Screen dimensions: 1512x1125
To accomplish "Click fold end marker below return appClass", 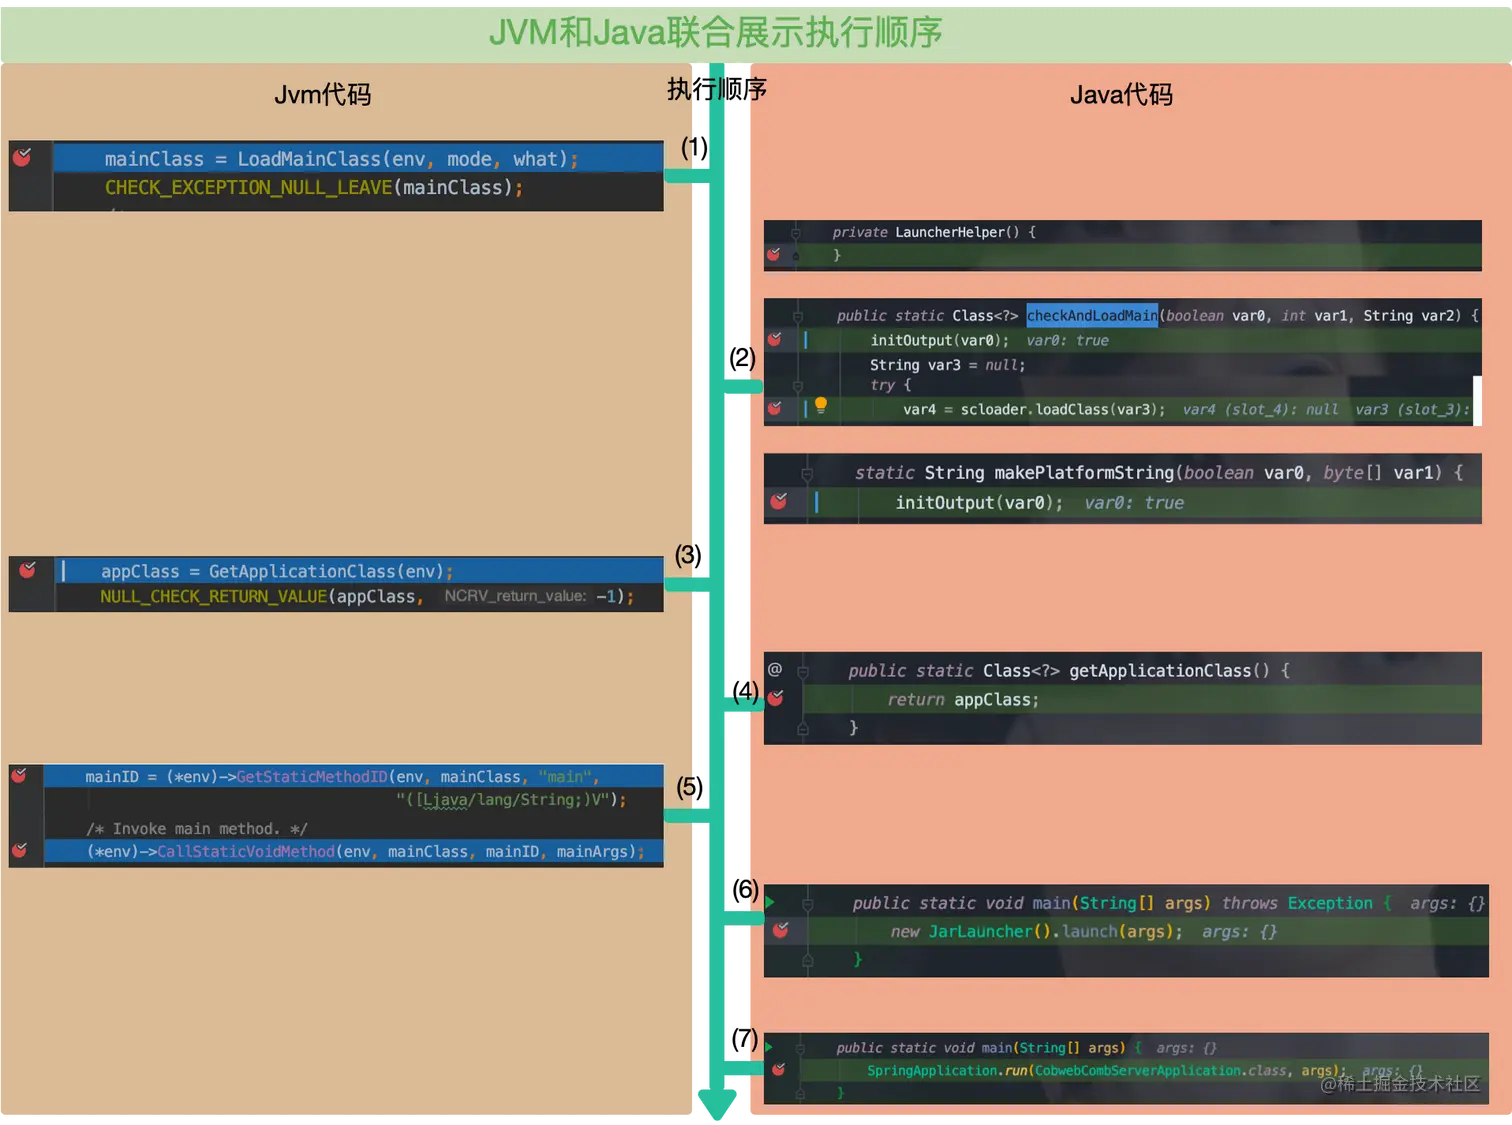I will [x=803, y=729].
